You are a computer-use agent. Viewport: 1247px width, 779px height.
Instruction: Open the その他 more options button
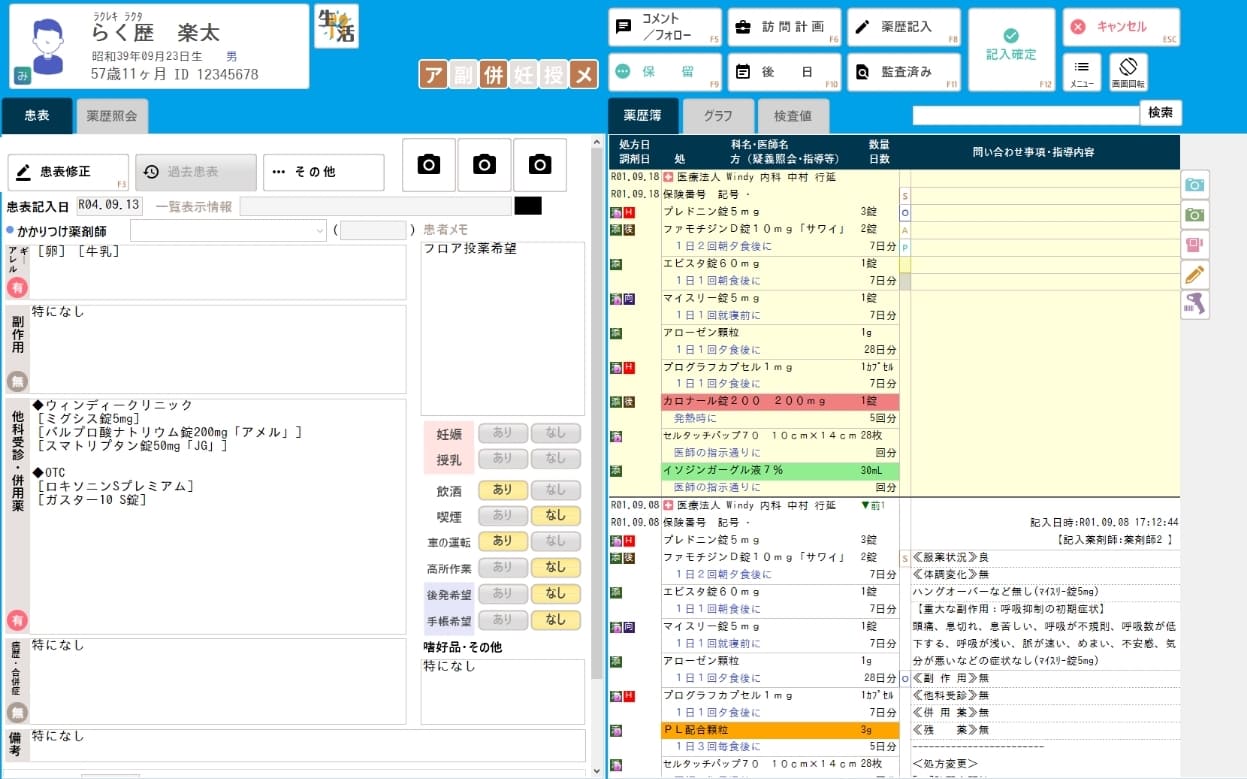(x=323, y=172)
